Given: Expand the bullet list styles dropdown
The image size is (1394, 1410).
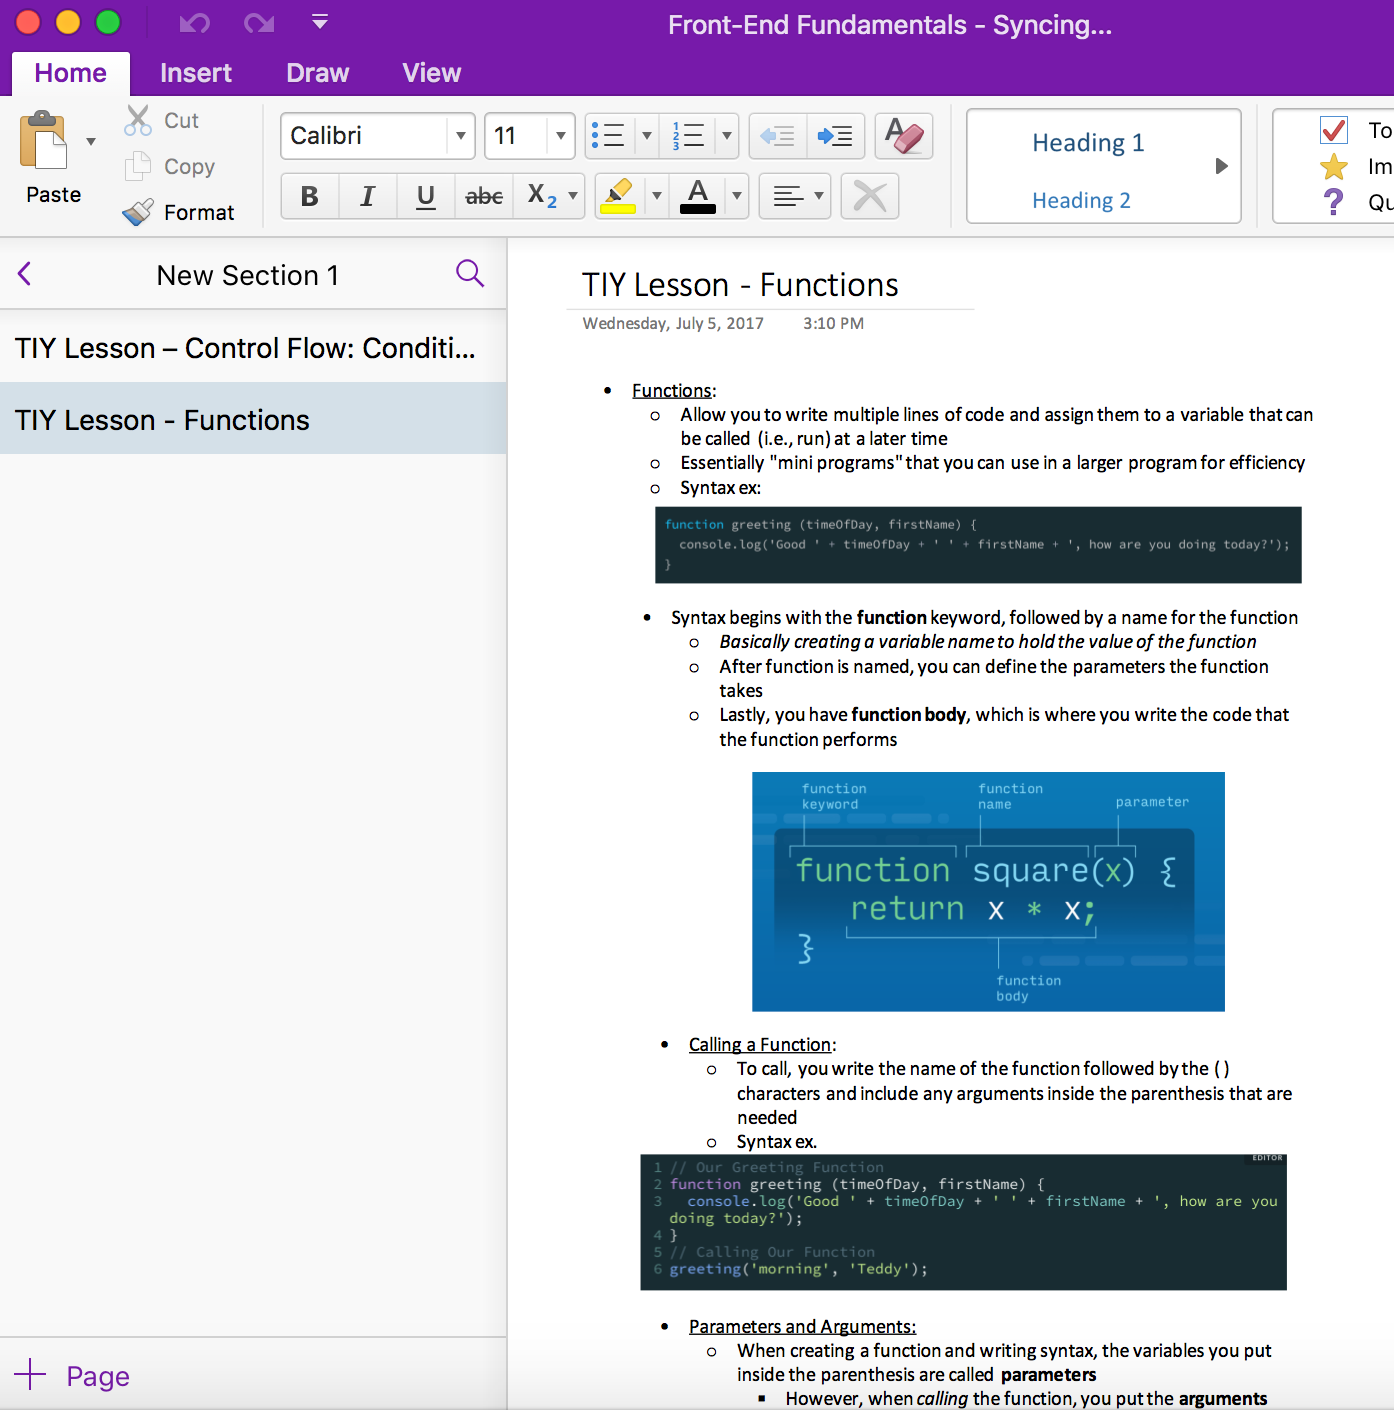Looking at the screenshot, I should point(646,136).
